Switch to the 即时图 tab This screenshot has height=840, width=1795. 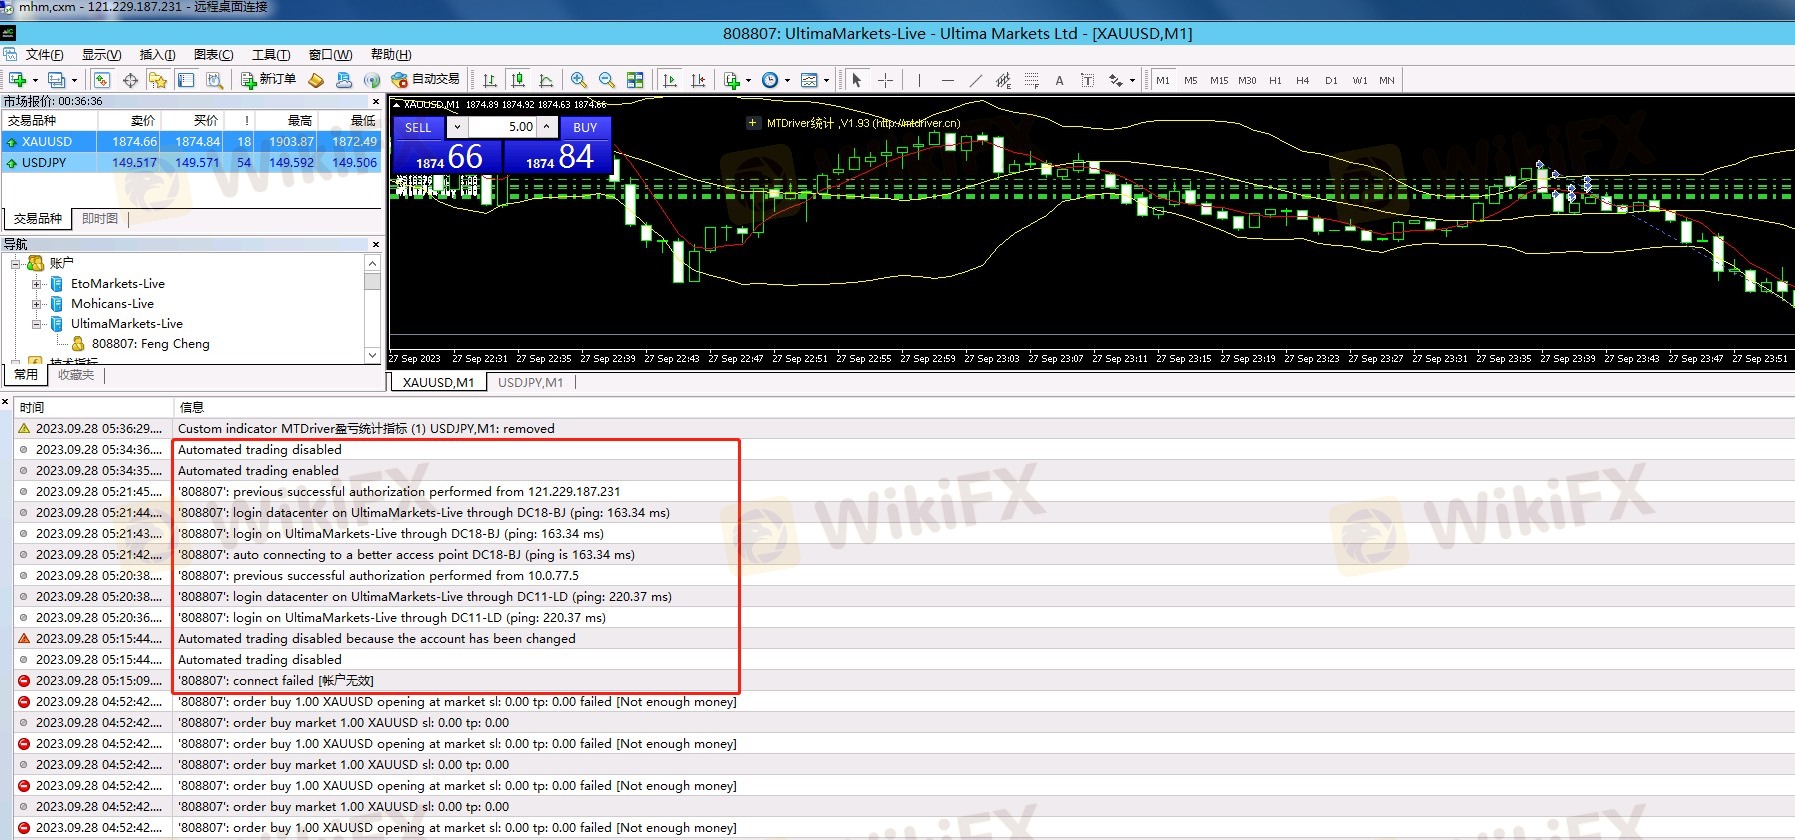click(x=100, y=218)
